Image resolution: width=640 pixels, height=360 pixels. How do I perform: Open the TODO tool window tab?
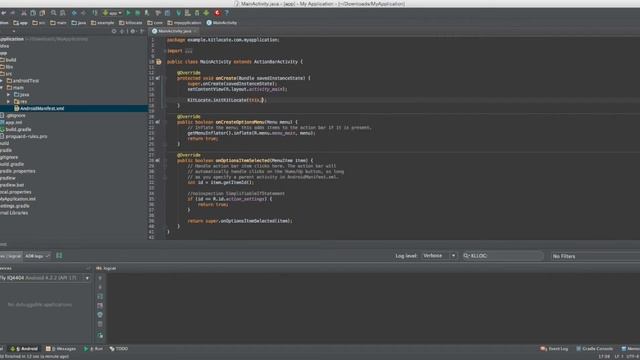pos(119,349)
